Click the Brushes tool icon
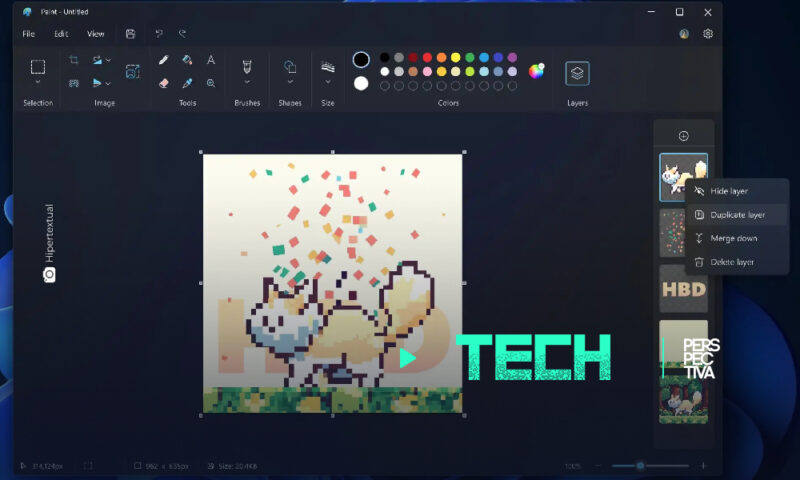Image resolution: width=800 pixels, height=480 pixels. pos(247,67)
